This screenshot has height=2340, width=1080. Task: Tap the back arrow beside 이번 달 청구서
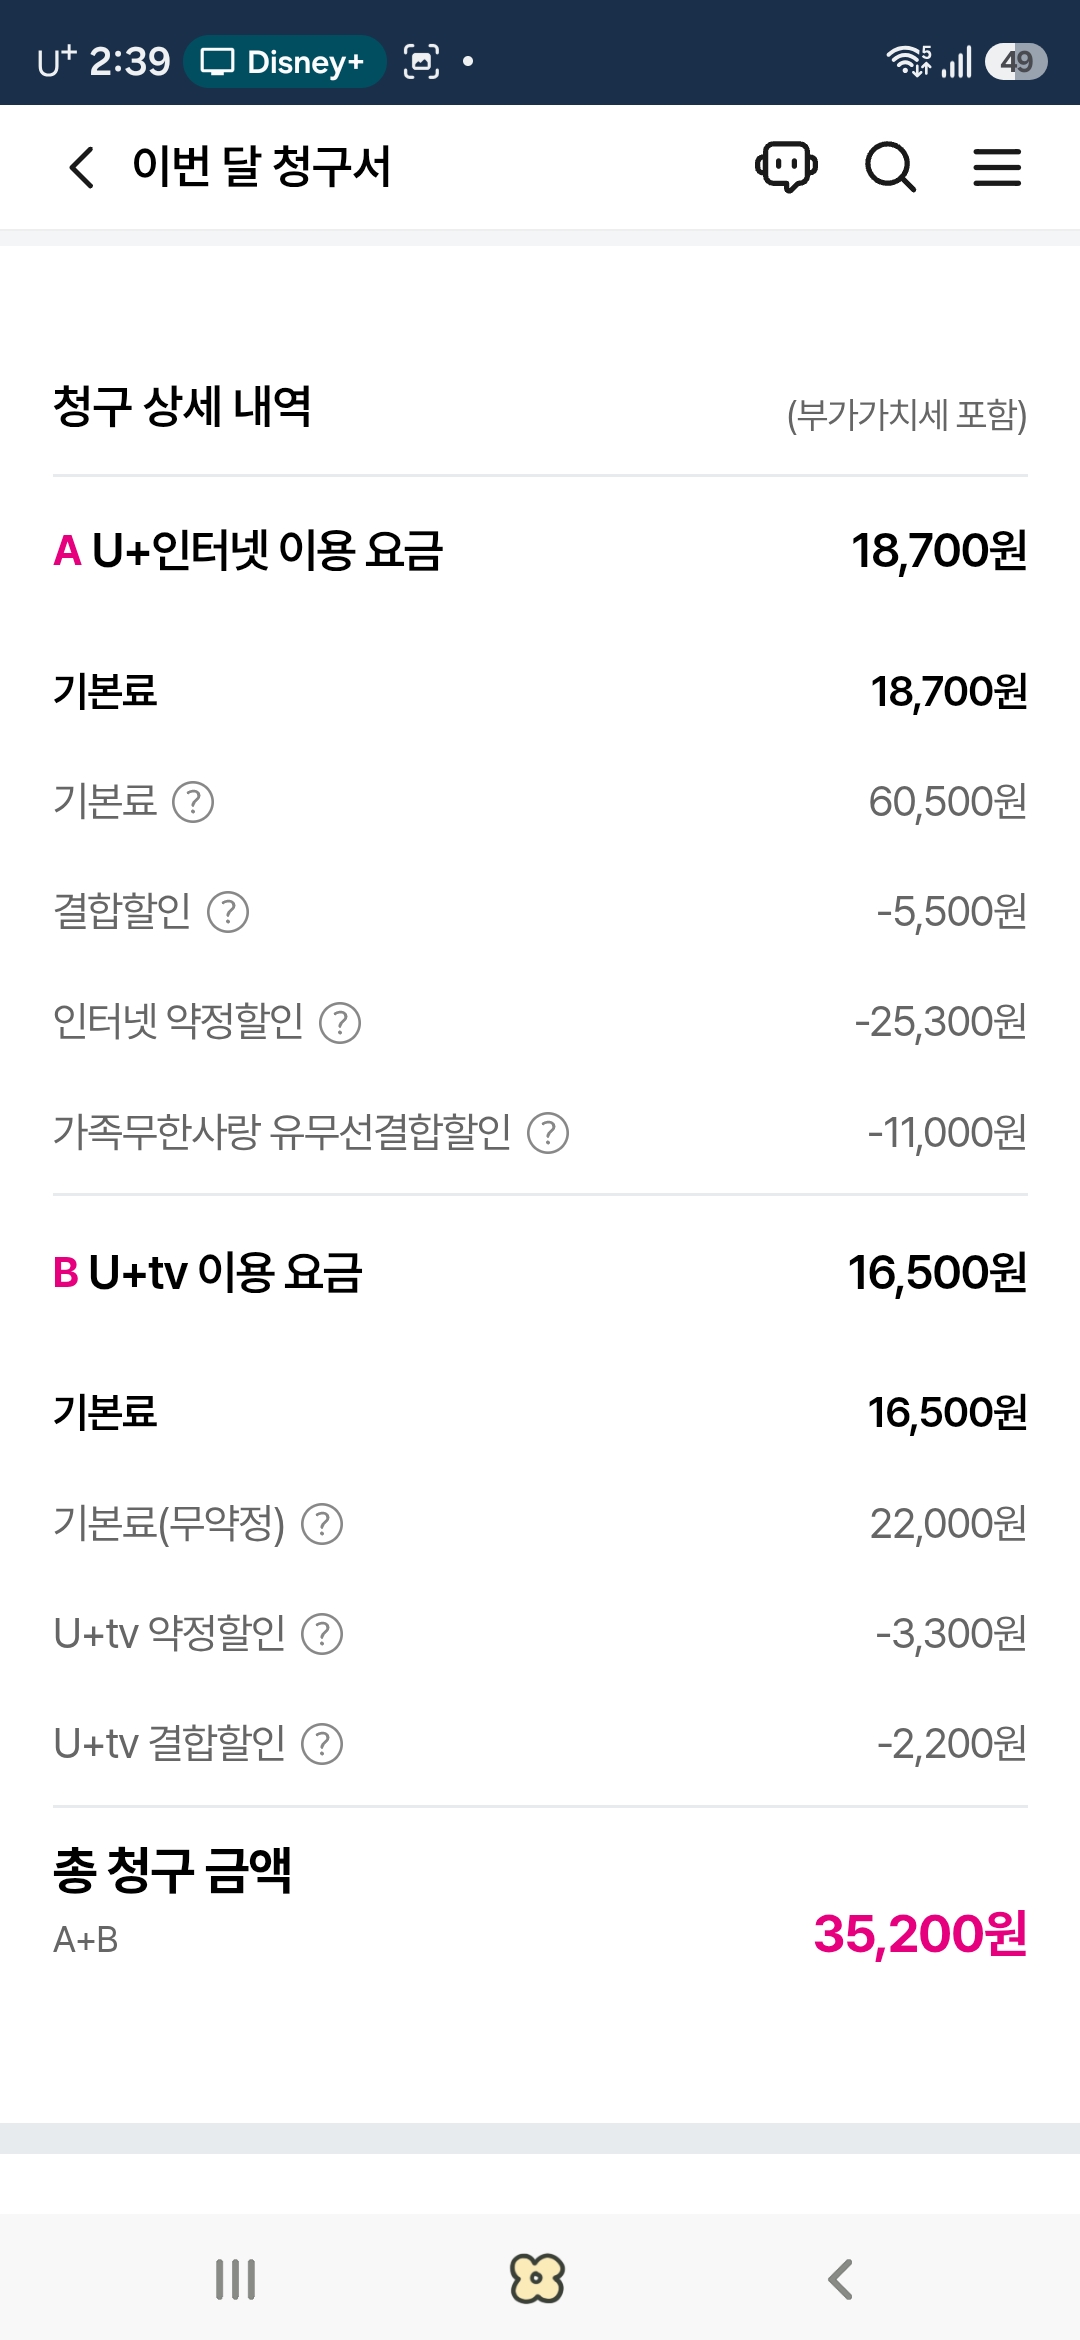click(82, 167)
